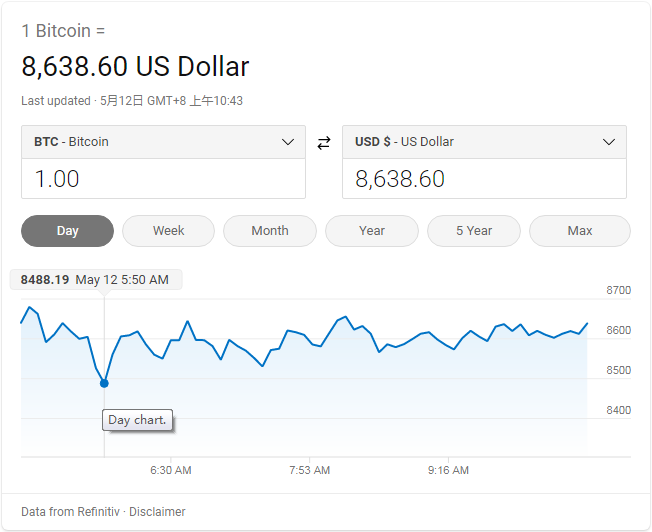The image size is (652, 532).
Task: Select the Day chart range
Action: coord(68,231)
